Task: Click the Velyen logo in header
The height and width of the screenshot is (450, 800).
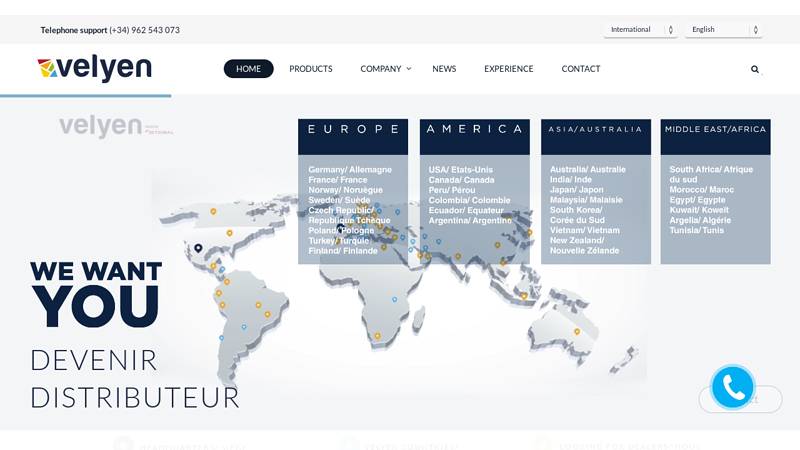Action: tap(94, 68)
